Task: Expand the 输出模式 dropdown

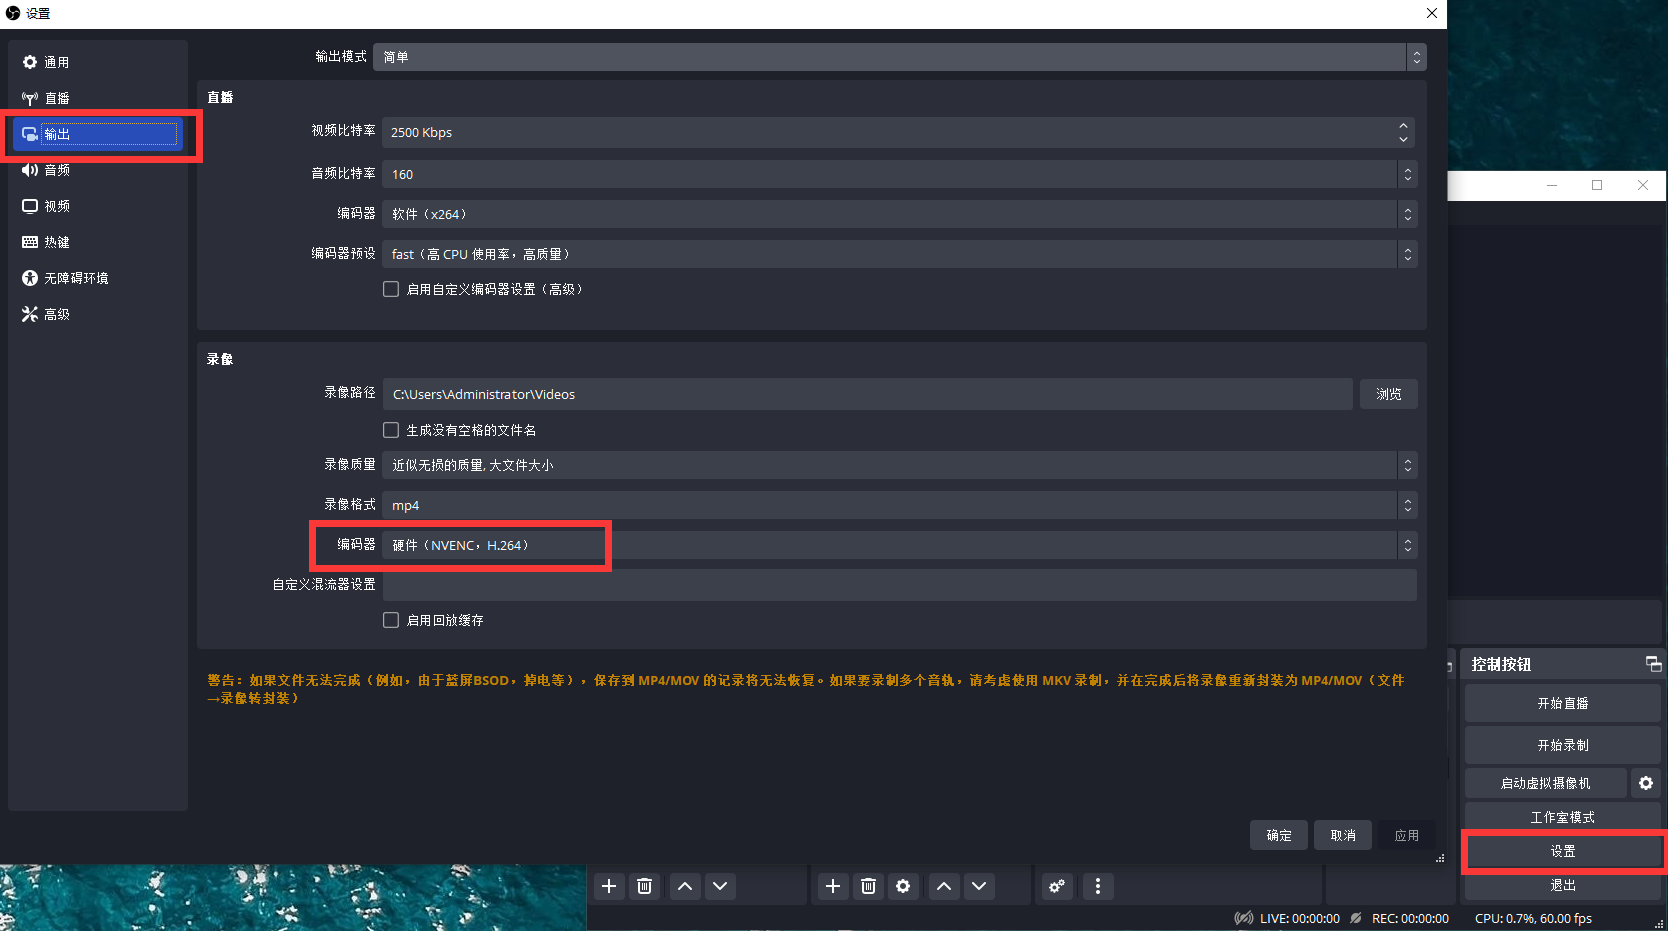Action: pyautogui.click(x=899, y=57)
